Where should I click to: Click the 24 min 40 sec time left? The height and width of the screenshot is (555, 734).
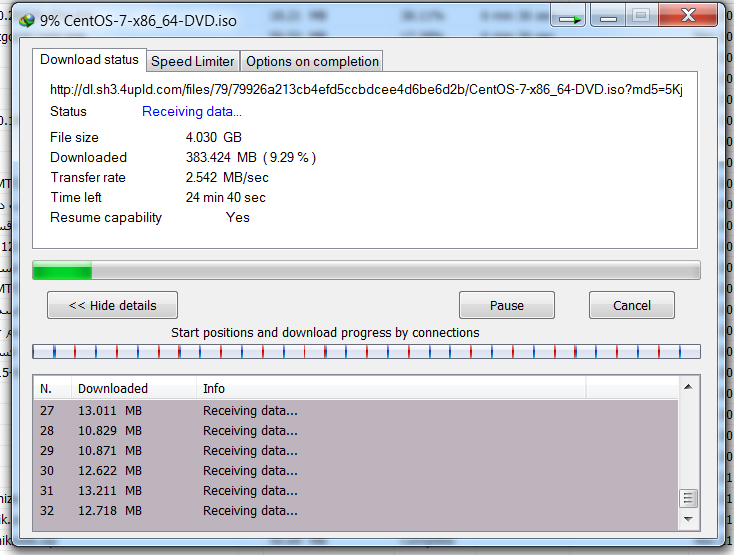[226, 197]
